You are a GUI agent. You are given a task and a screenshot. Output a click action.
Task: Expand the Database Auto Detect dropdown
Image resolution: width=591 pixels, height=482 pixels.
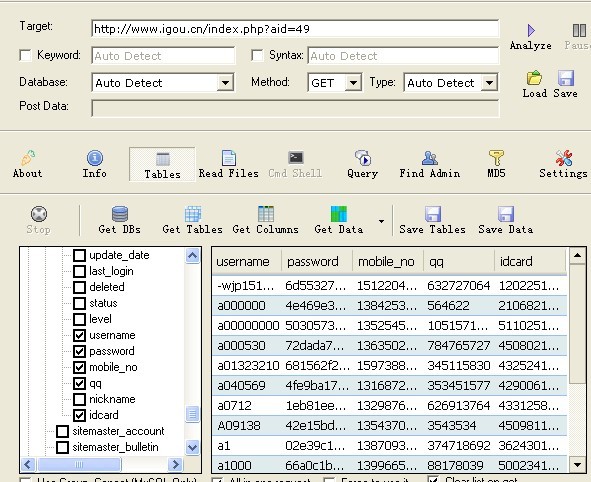click(225, 83)
